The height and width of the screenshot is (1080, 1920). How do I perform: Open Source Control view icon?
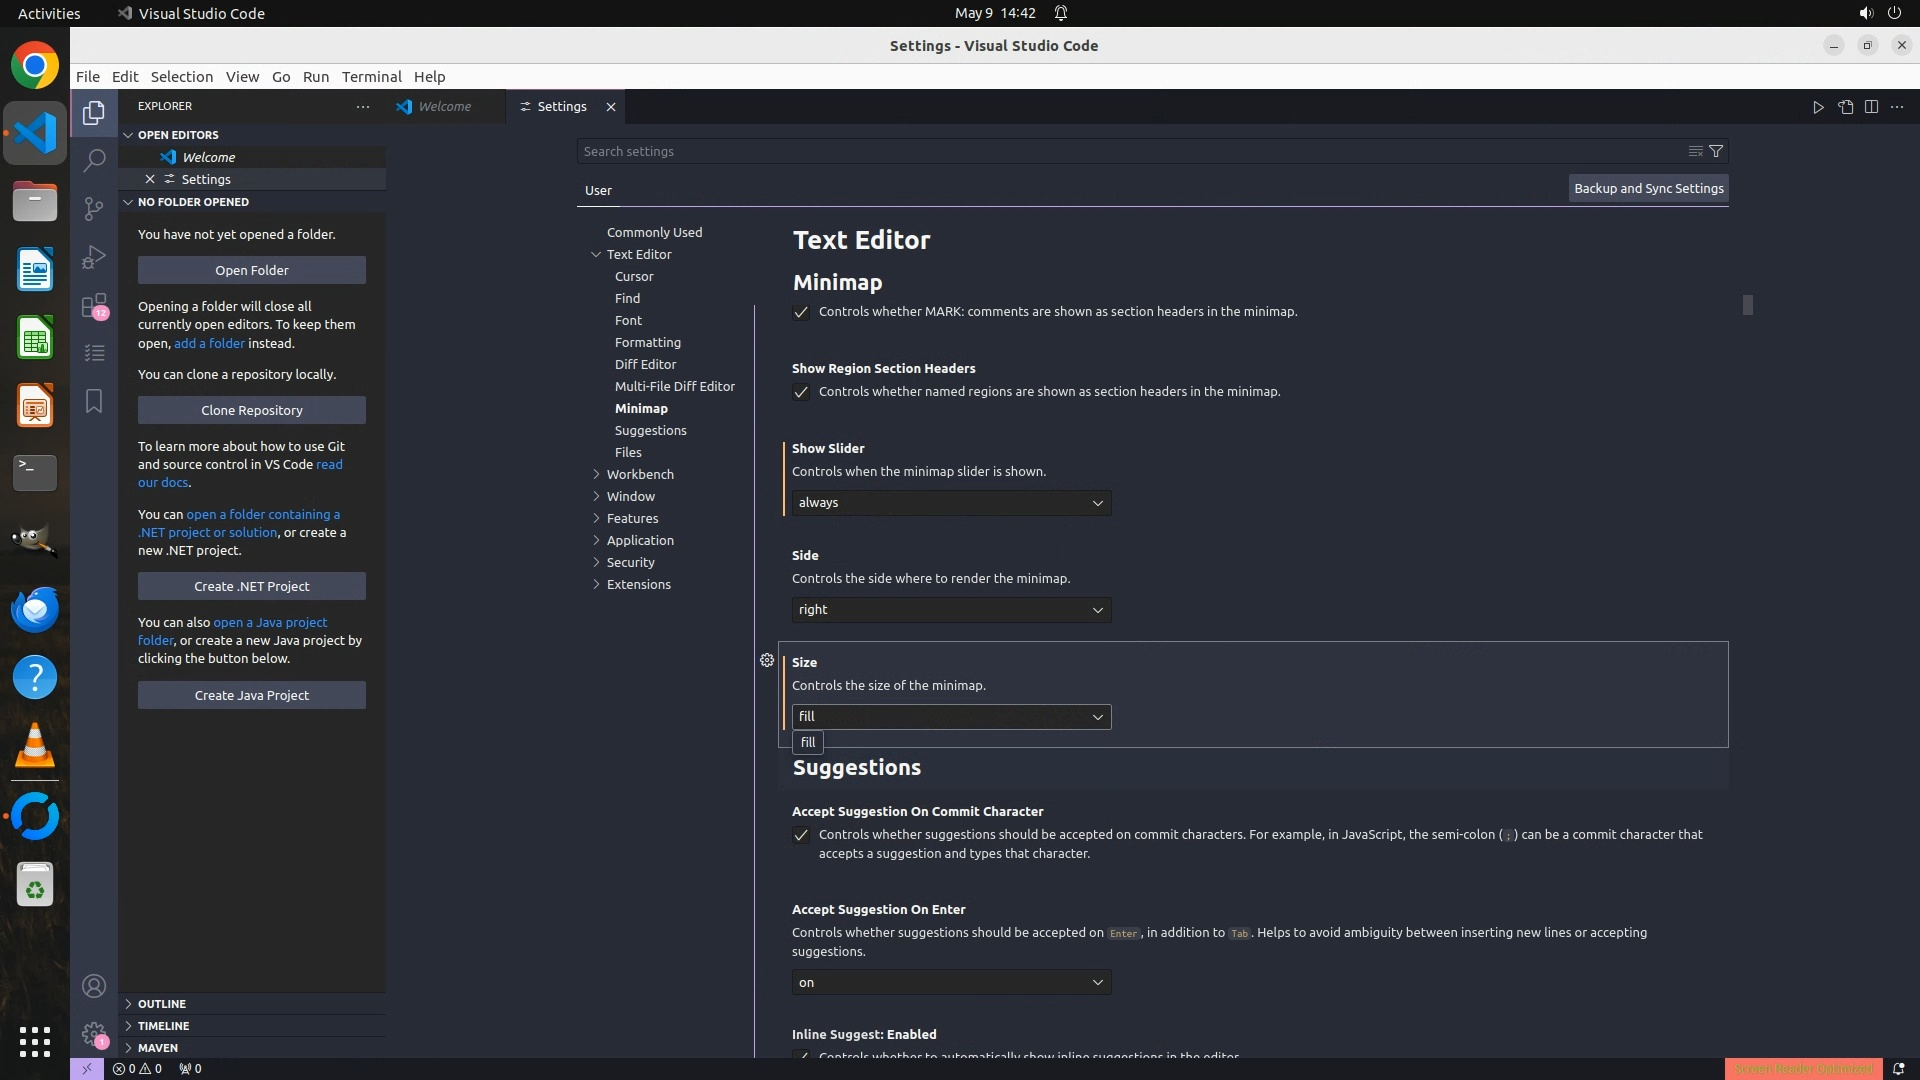[x=94, y=208]
